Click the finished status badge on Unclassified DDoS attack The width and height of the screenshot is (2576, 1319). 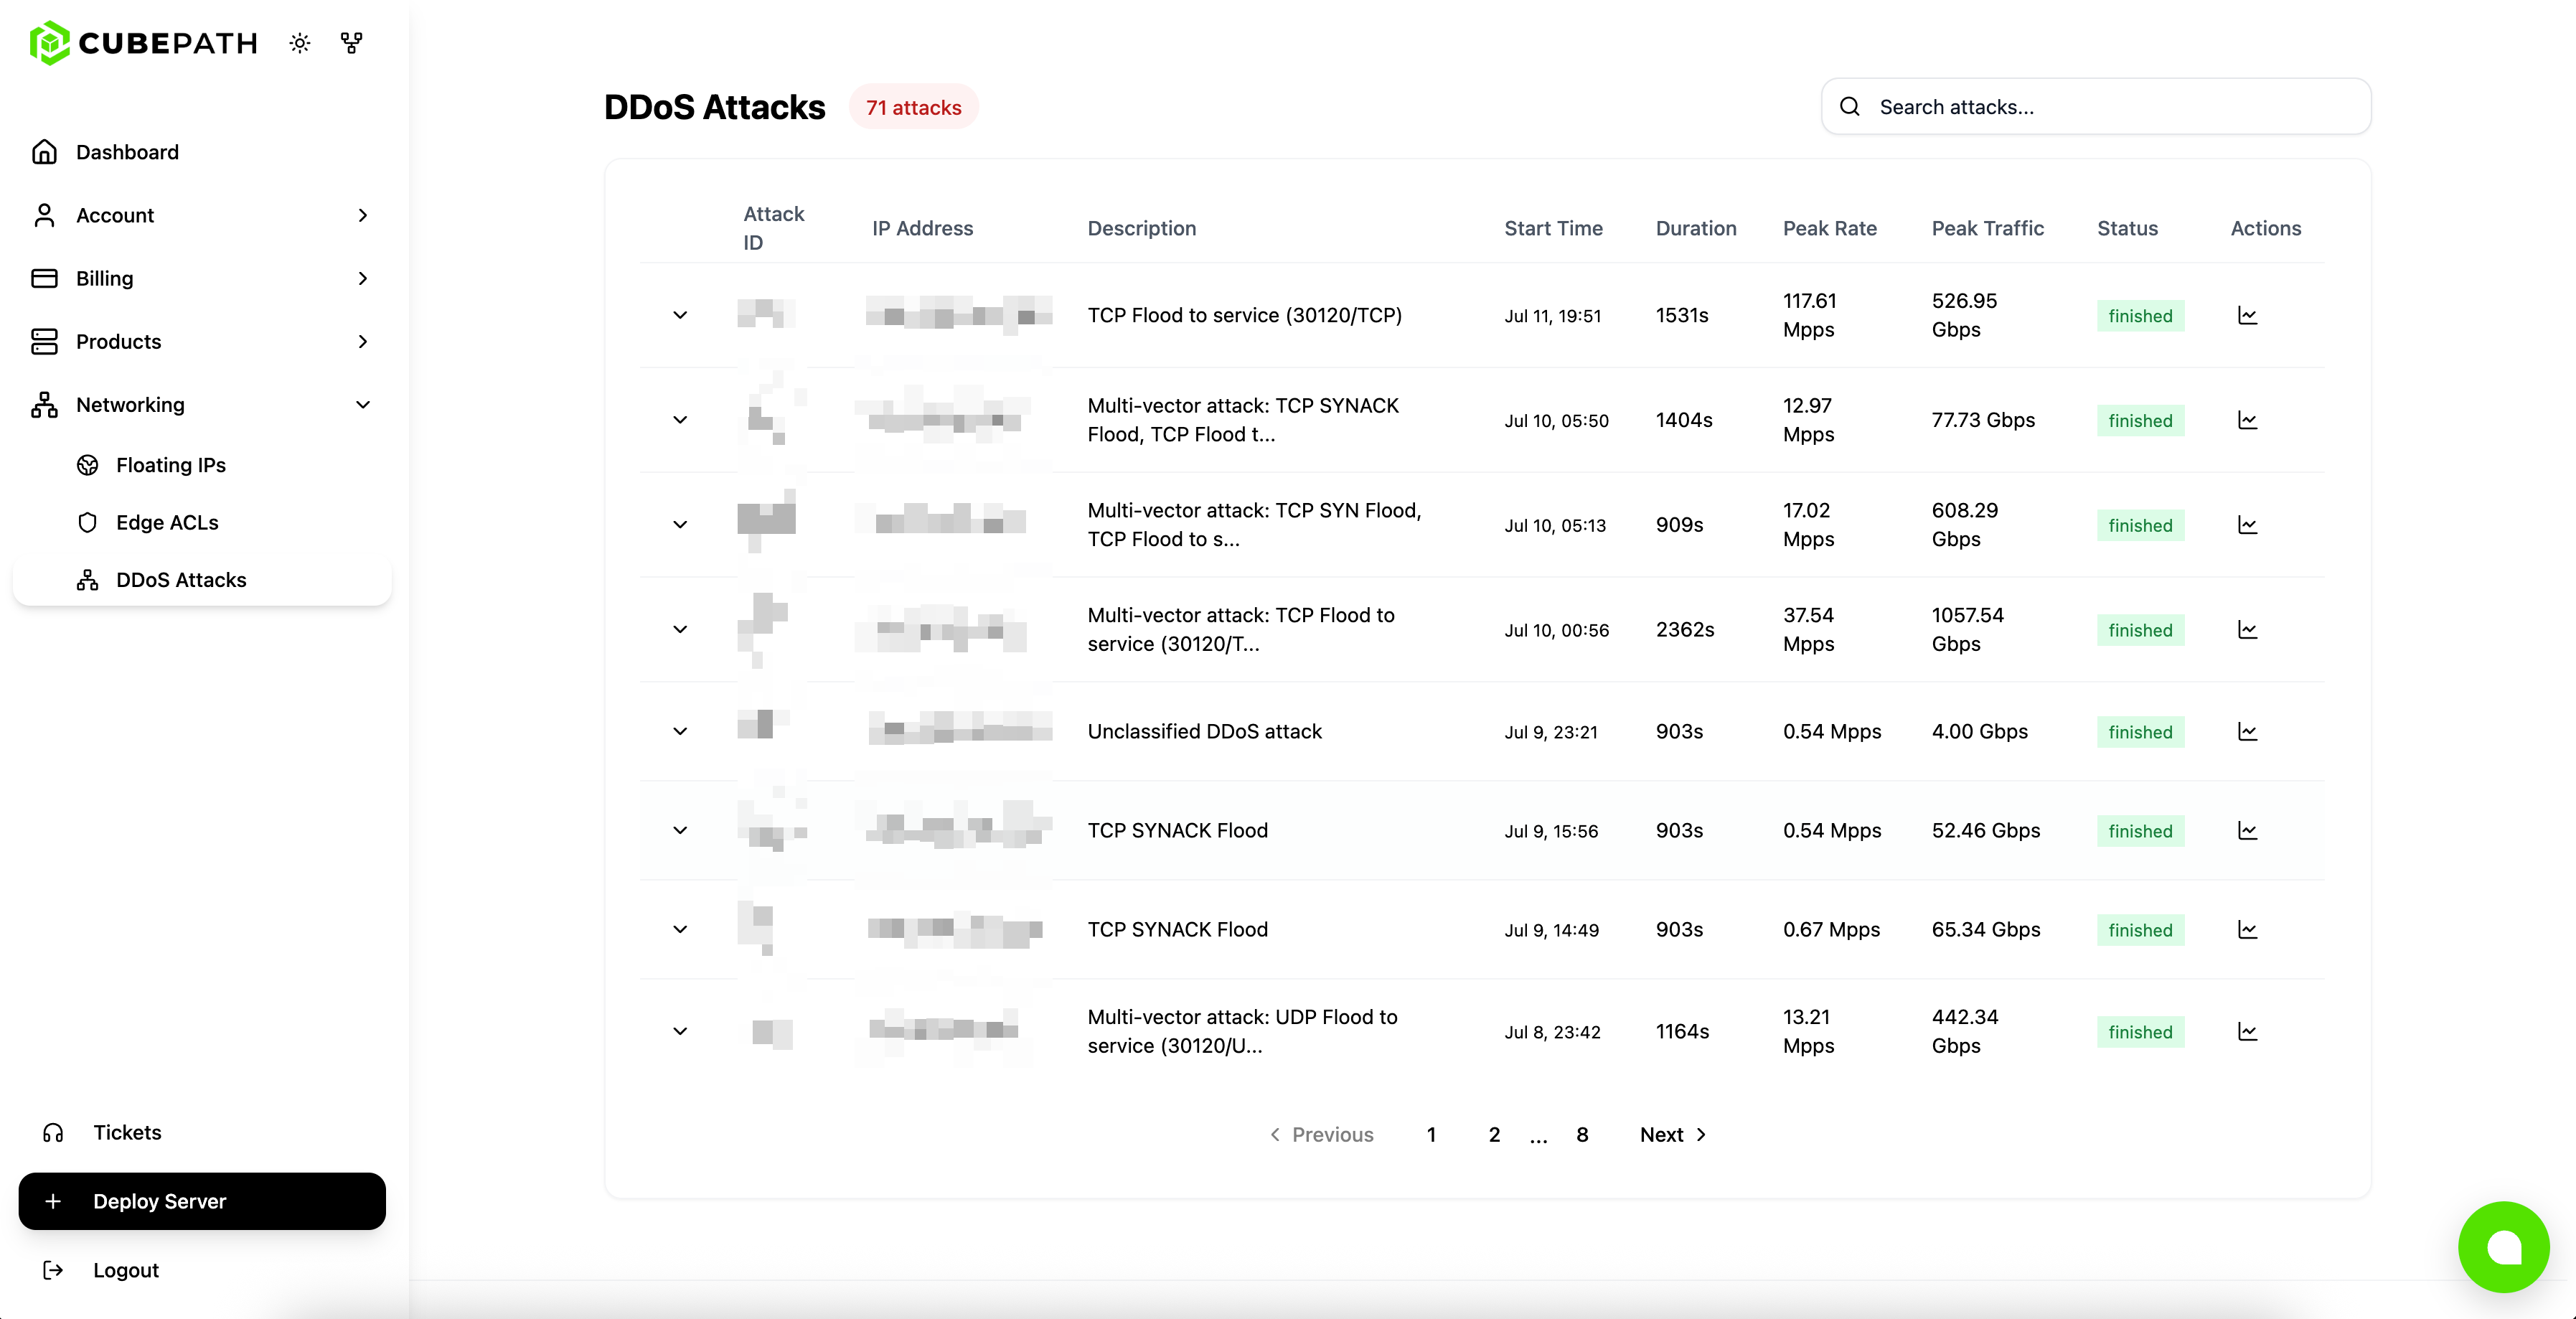point(2140,731)
